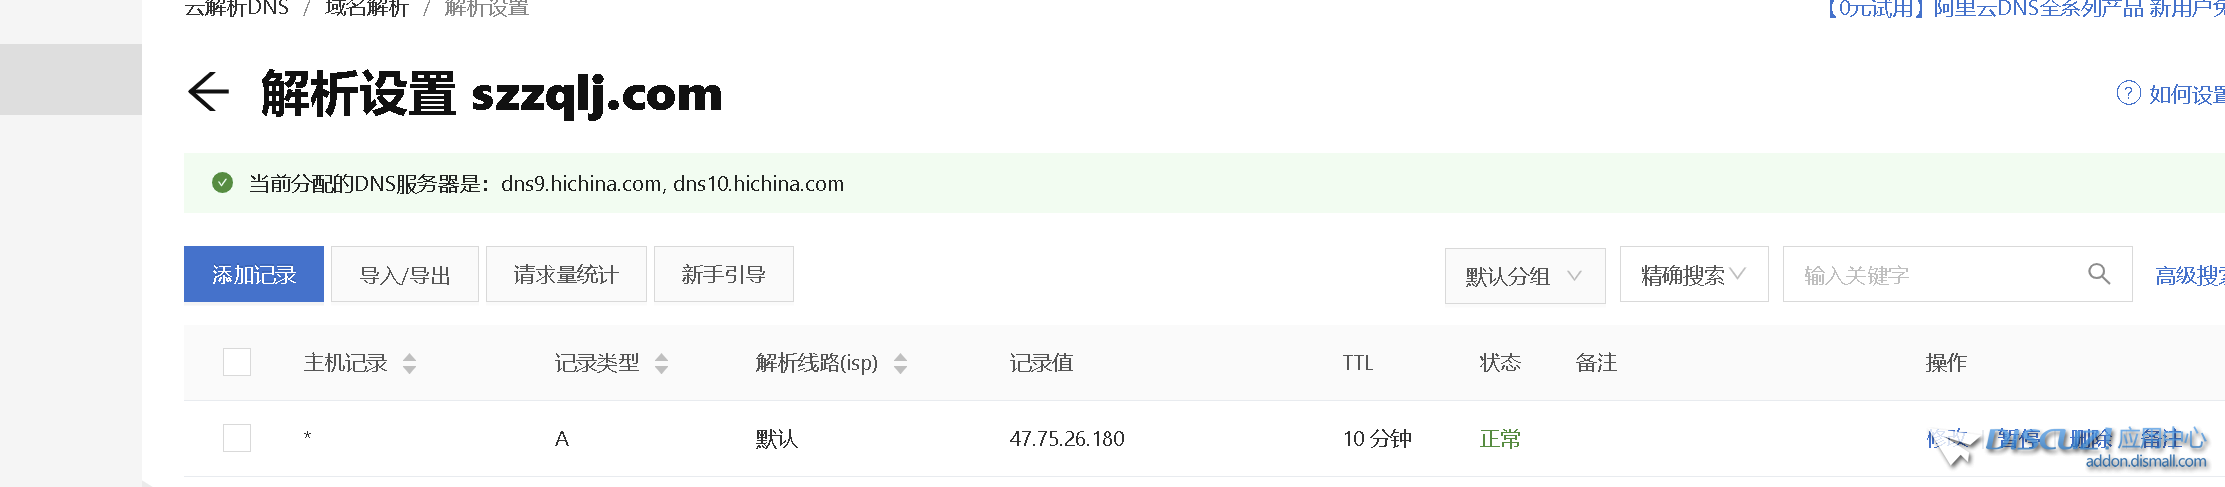The height and width of the screenshot is (487, 2225).
Task: Open the 高级搜索 link
Action: pos(2190,275)
